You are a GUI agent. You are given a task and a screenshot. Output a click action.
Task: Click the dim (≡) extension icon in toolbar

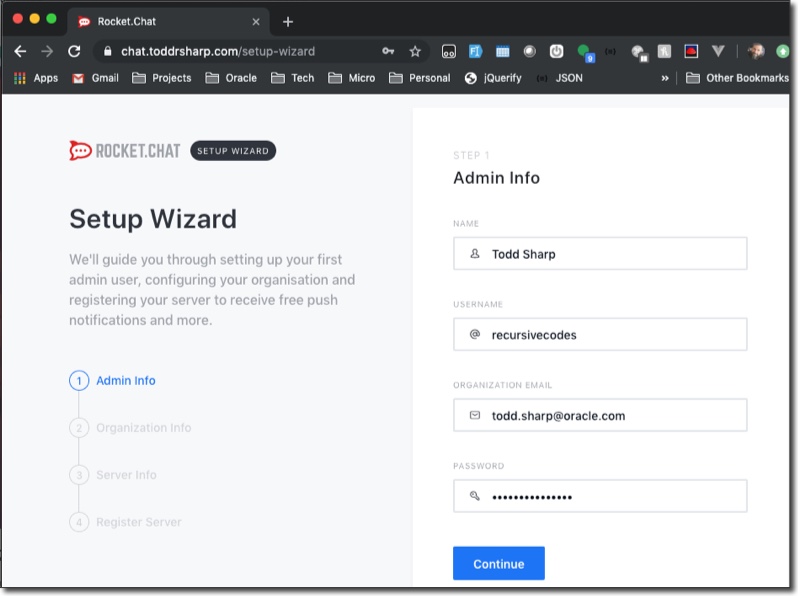610,51
